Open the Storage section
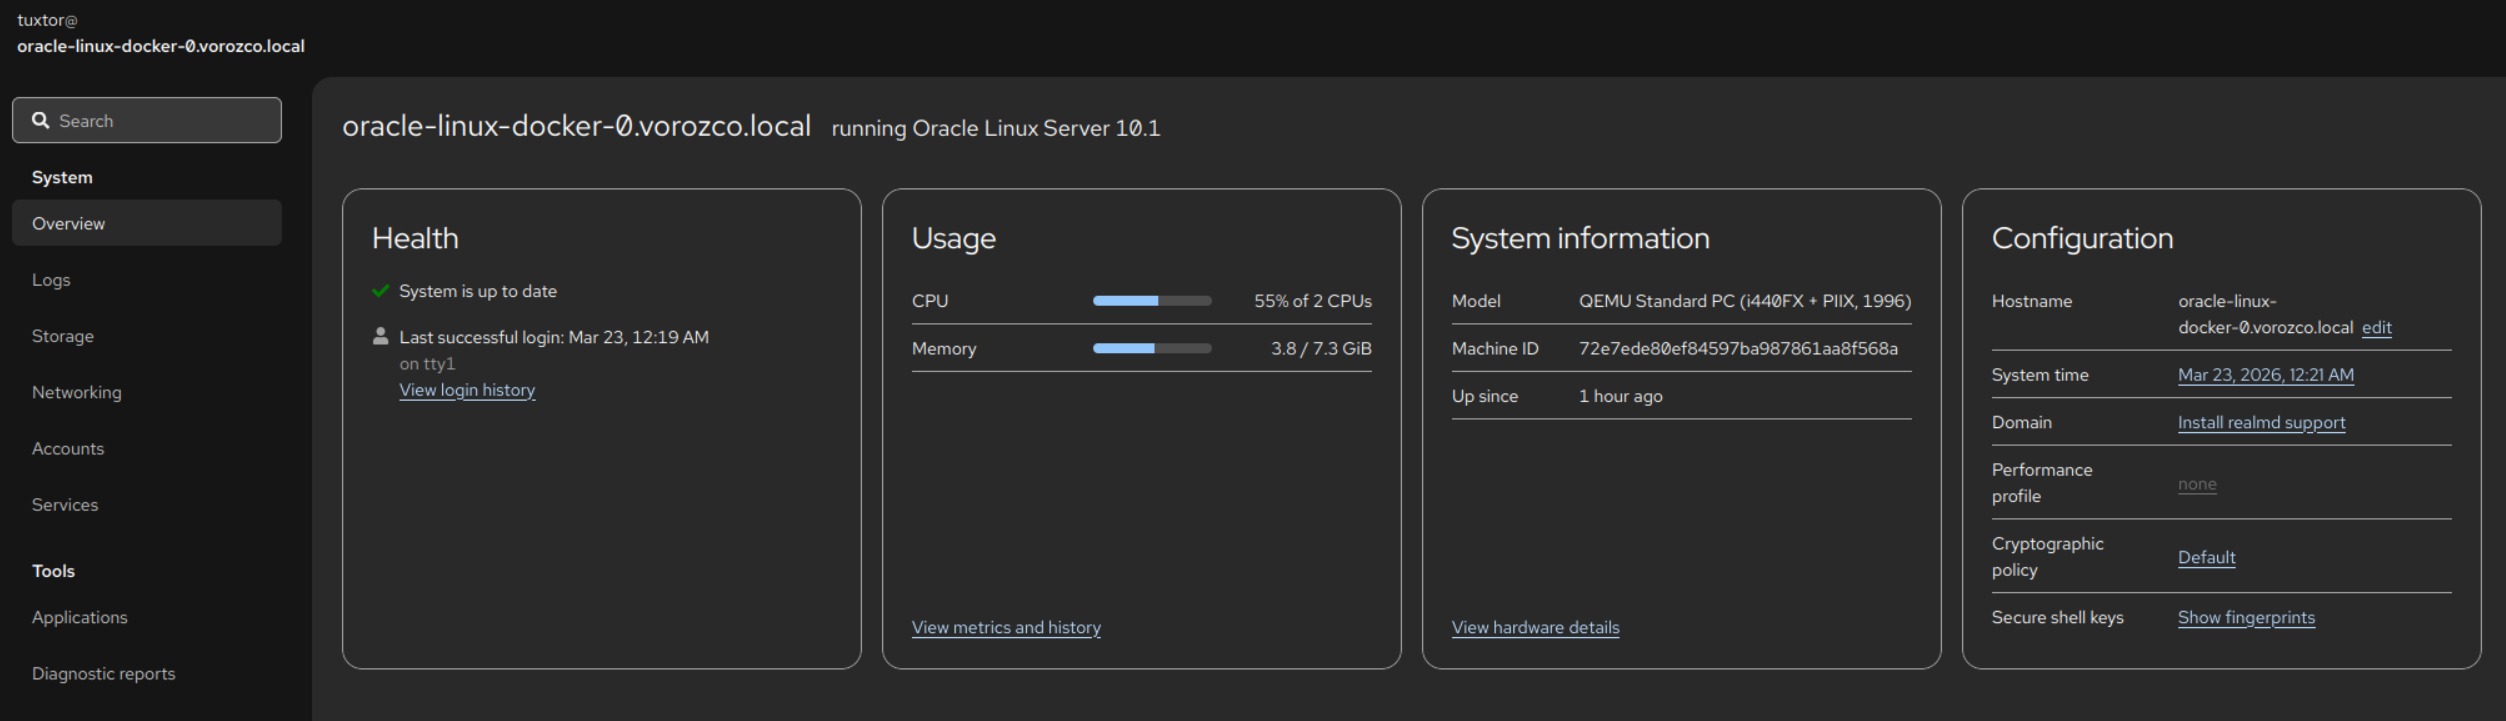The image size is (2506, 721). point(63,336)
